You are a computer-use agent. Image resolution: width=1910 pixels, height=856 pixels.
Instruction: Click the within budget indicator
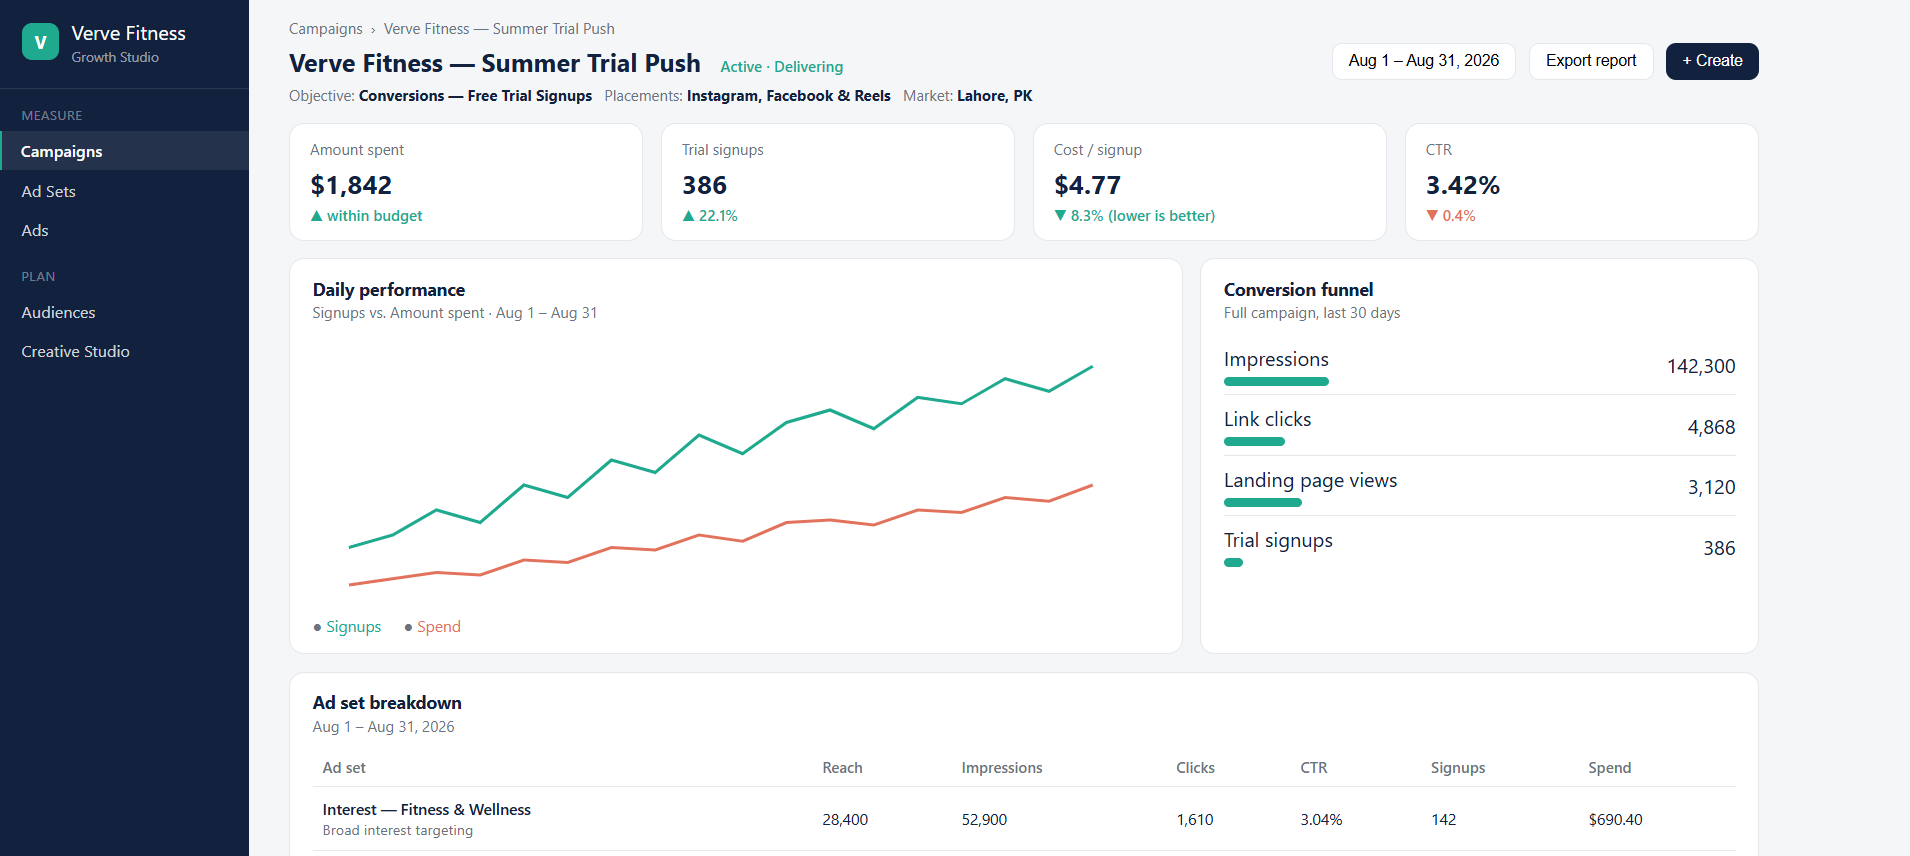coord(366,216)
